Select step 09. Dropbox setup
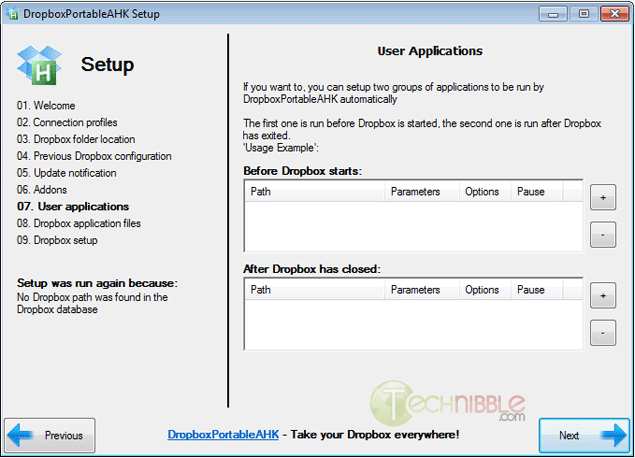The width and height of the screenshot is (635, 458). [x=57, y=240]
